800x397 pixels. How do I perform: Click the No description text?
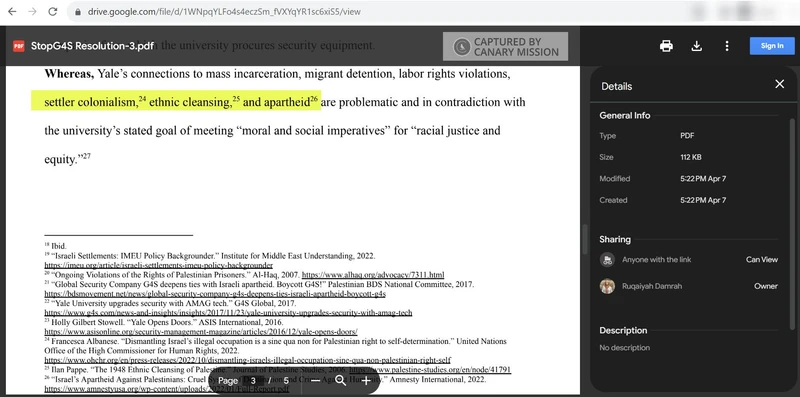[624, 348]
